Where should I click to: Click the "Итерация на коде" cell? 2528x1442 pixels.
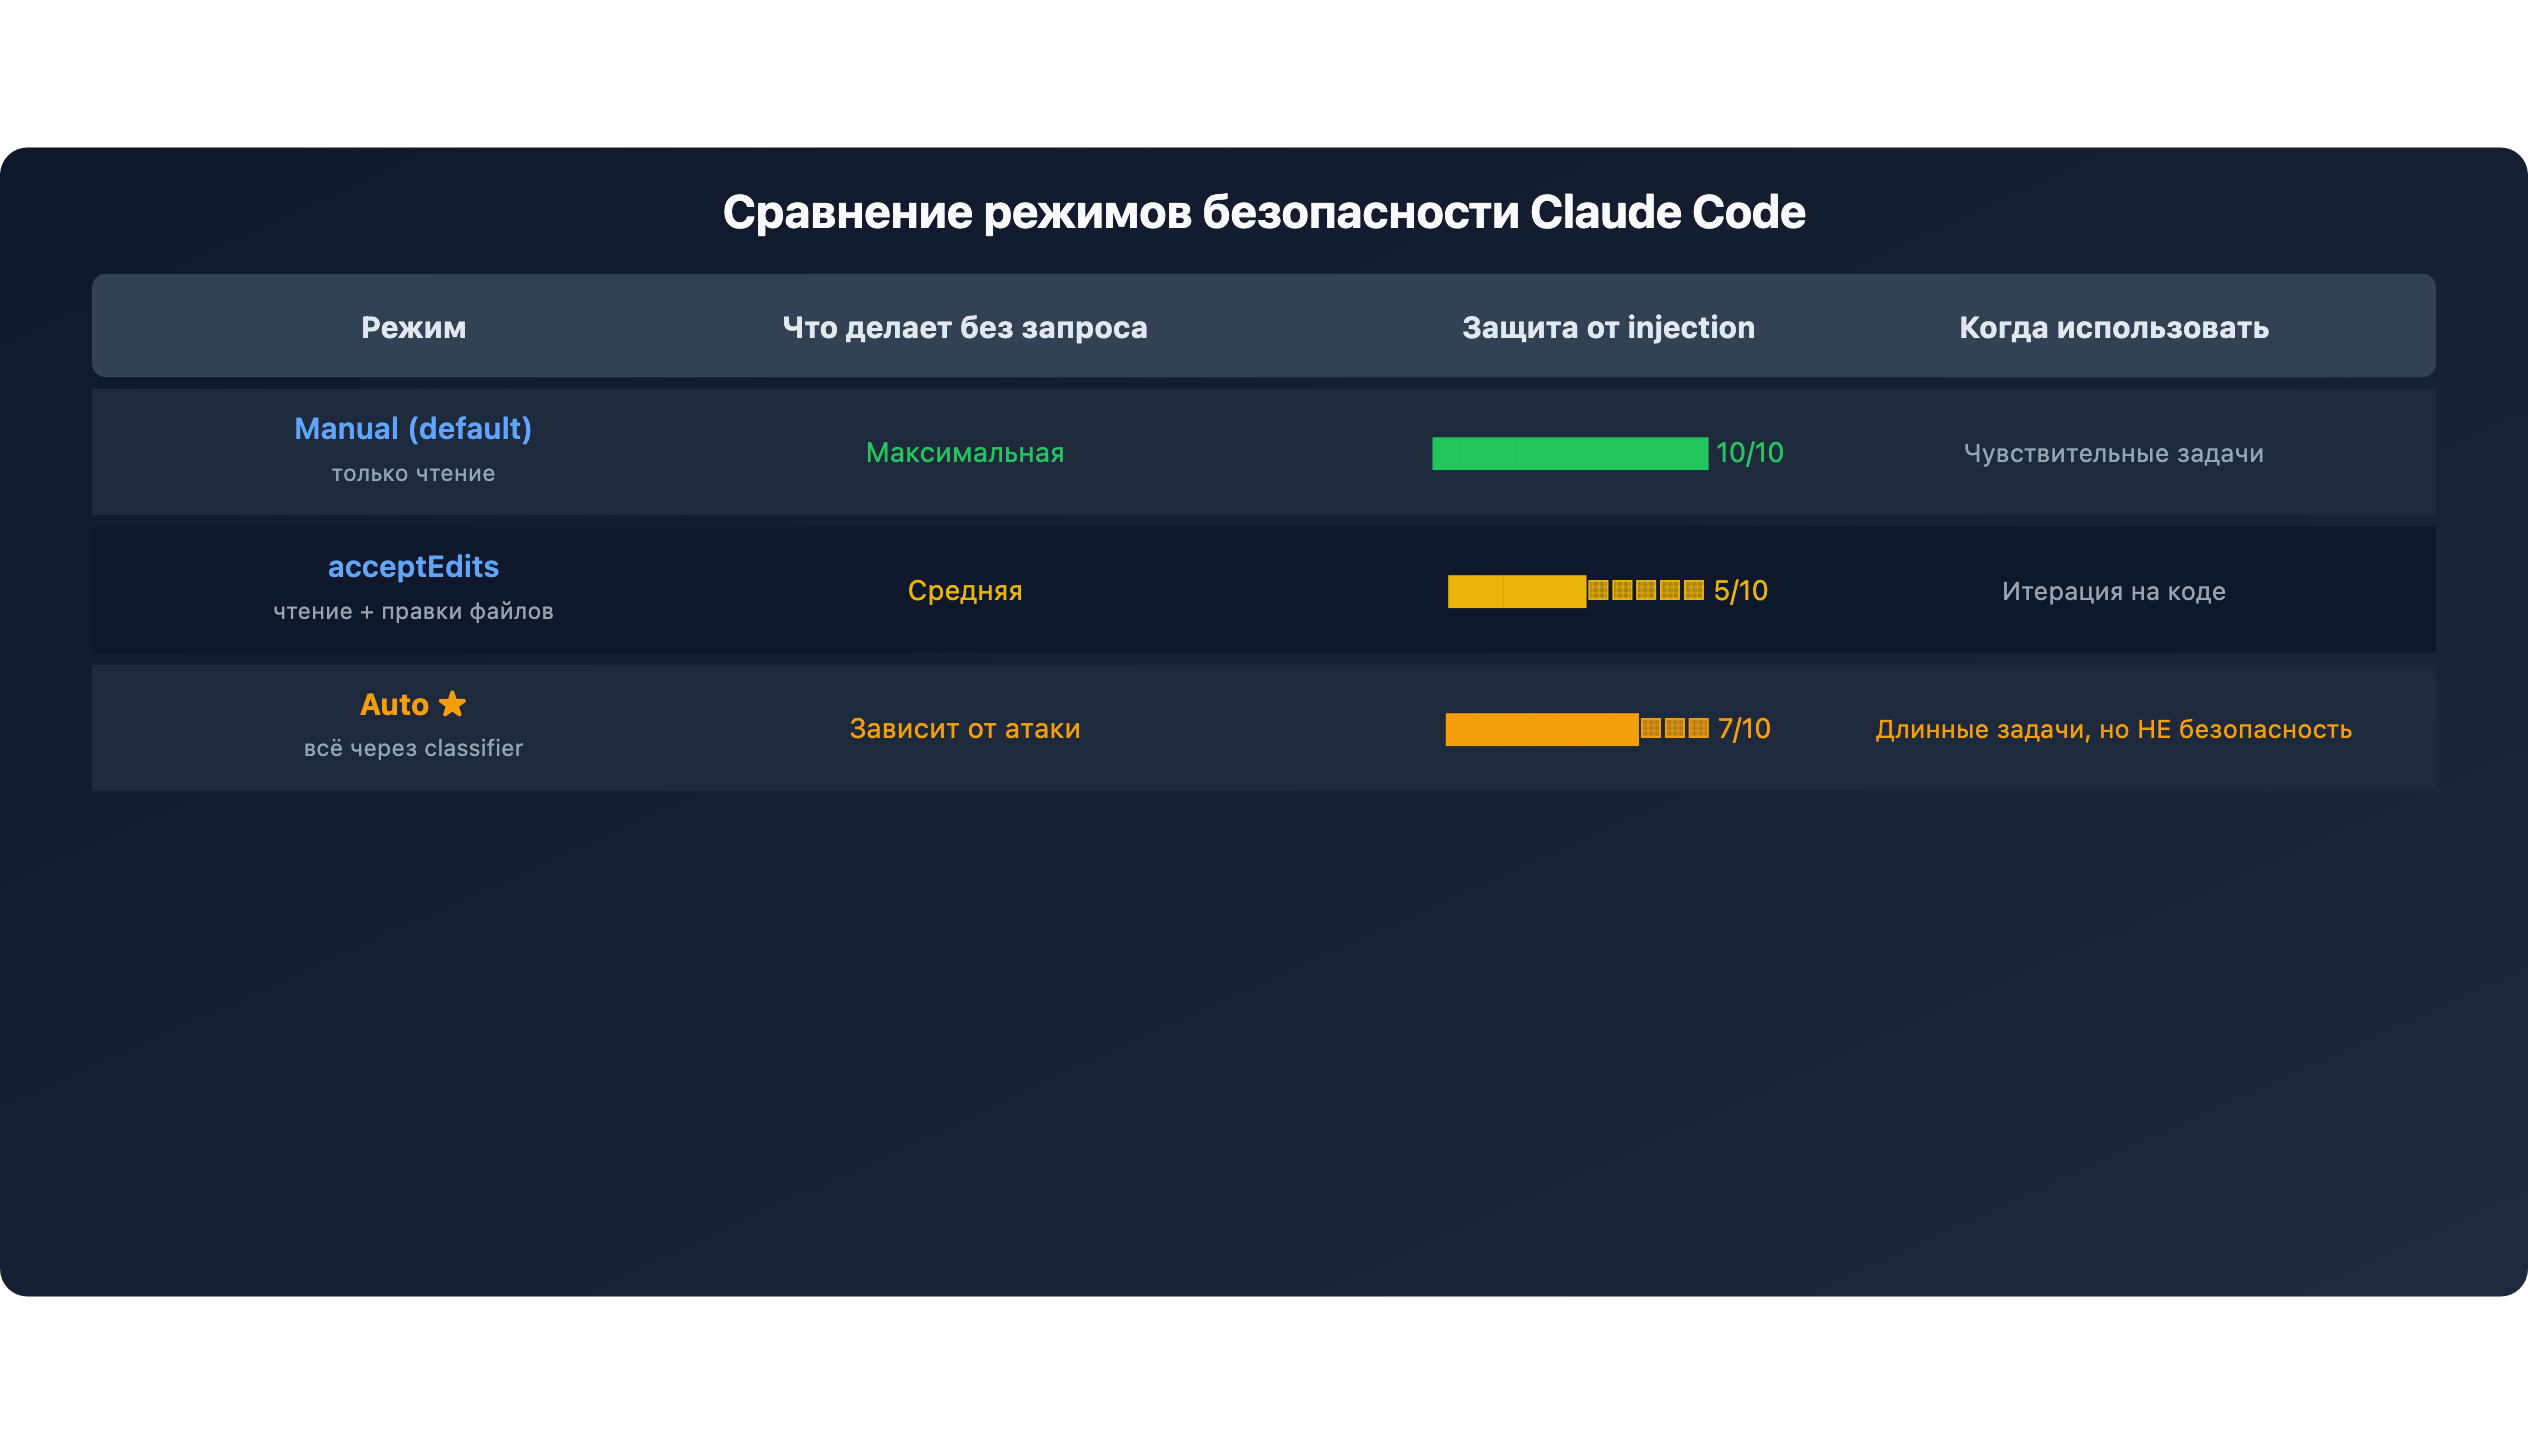(x=2114, y=591)
